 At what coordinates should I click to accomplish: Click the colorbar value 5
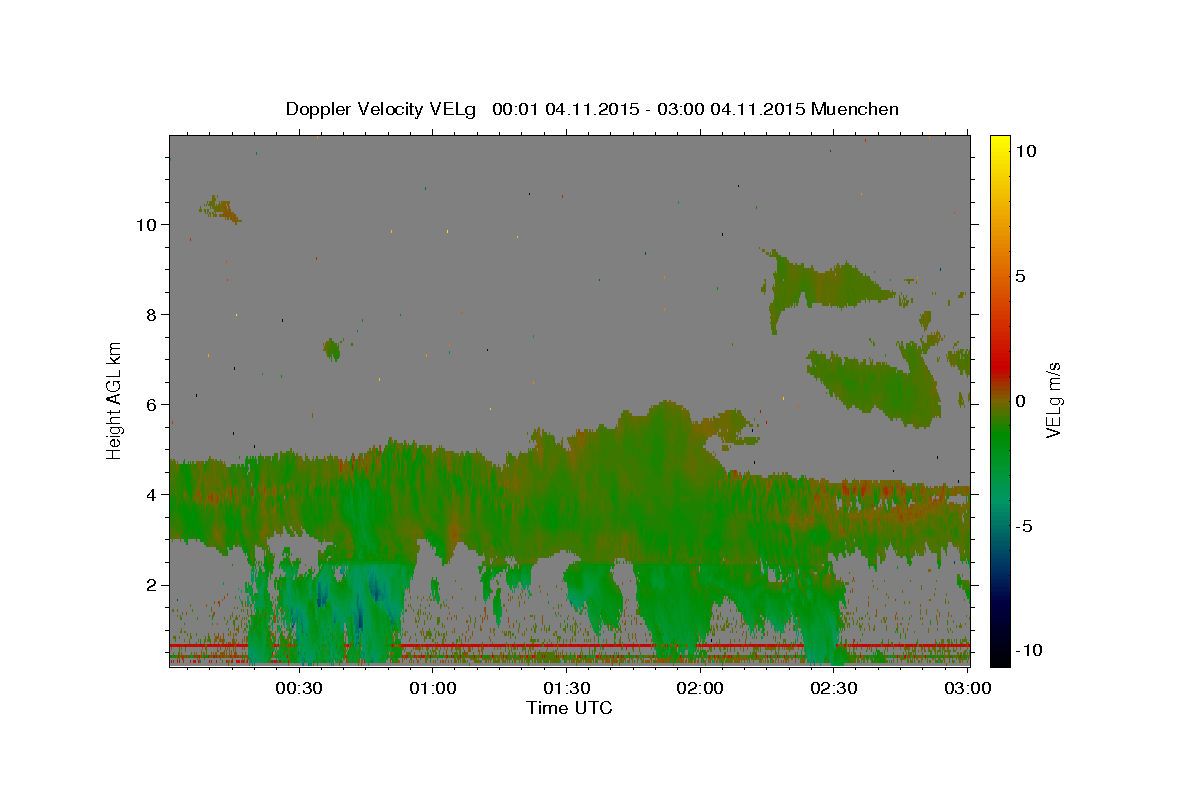(1020, 275)
